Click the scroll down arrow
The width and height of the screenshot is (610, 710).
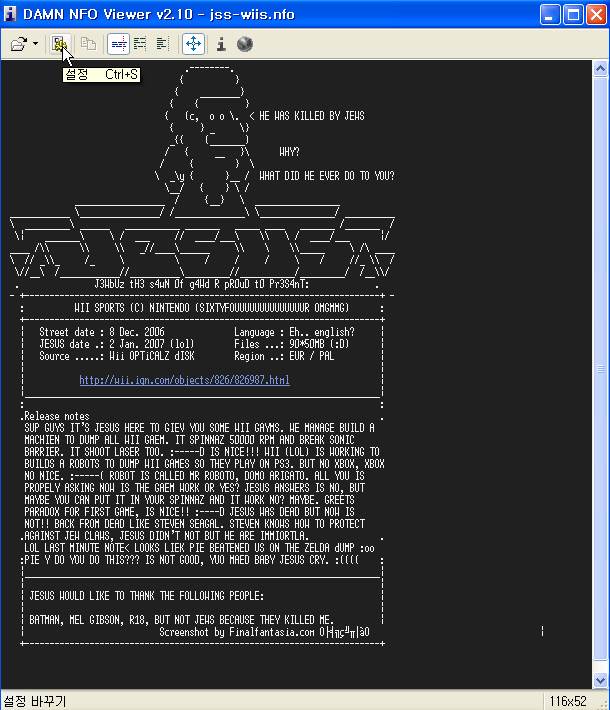(x=600, y=680)
